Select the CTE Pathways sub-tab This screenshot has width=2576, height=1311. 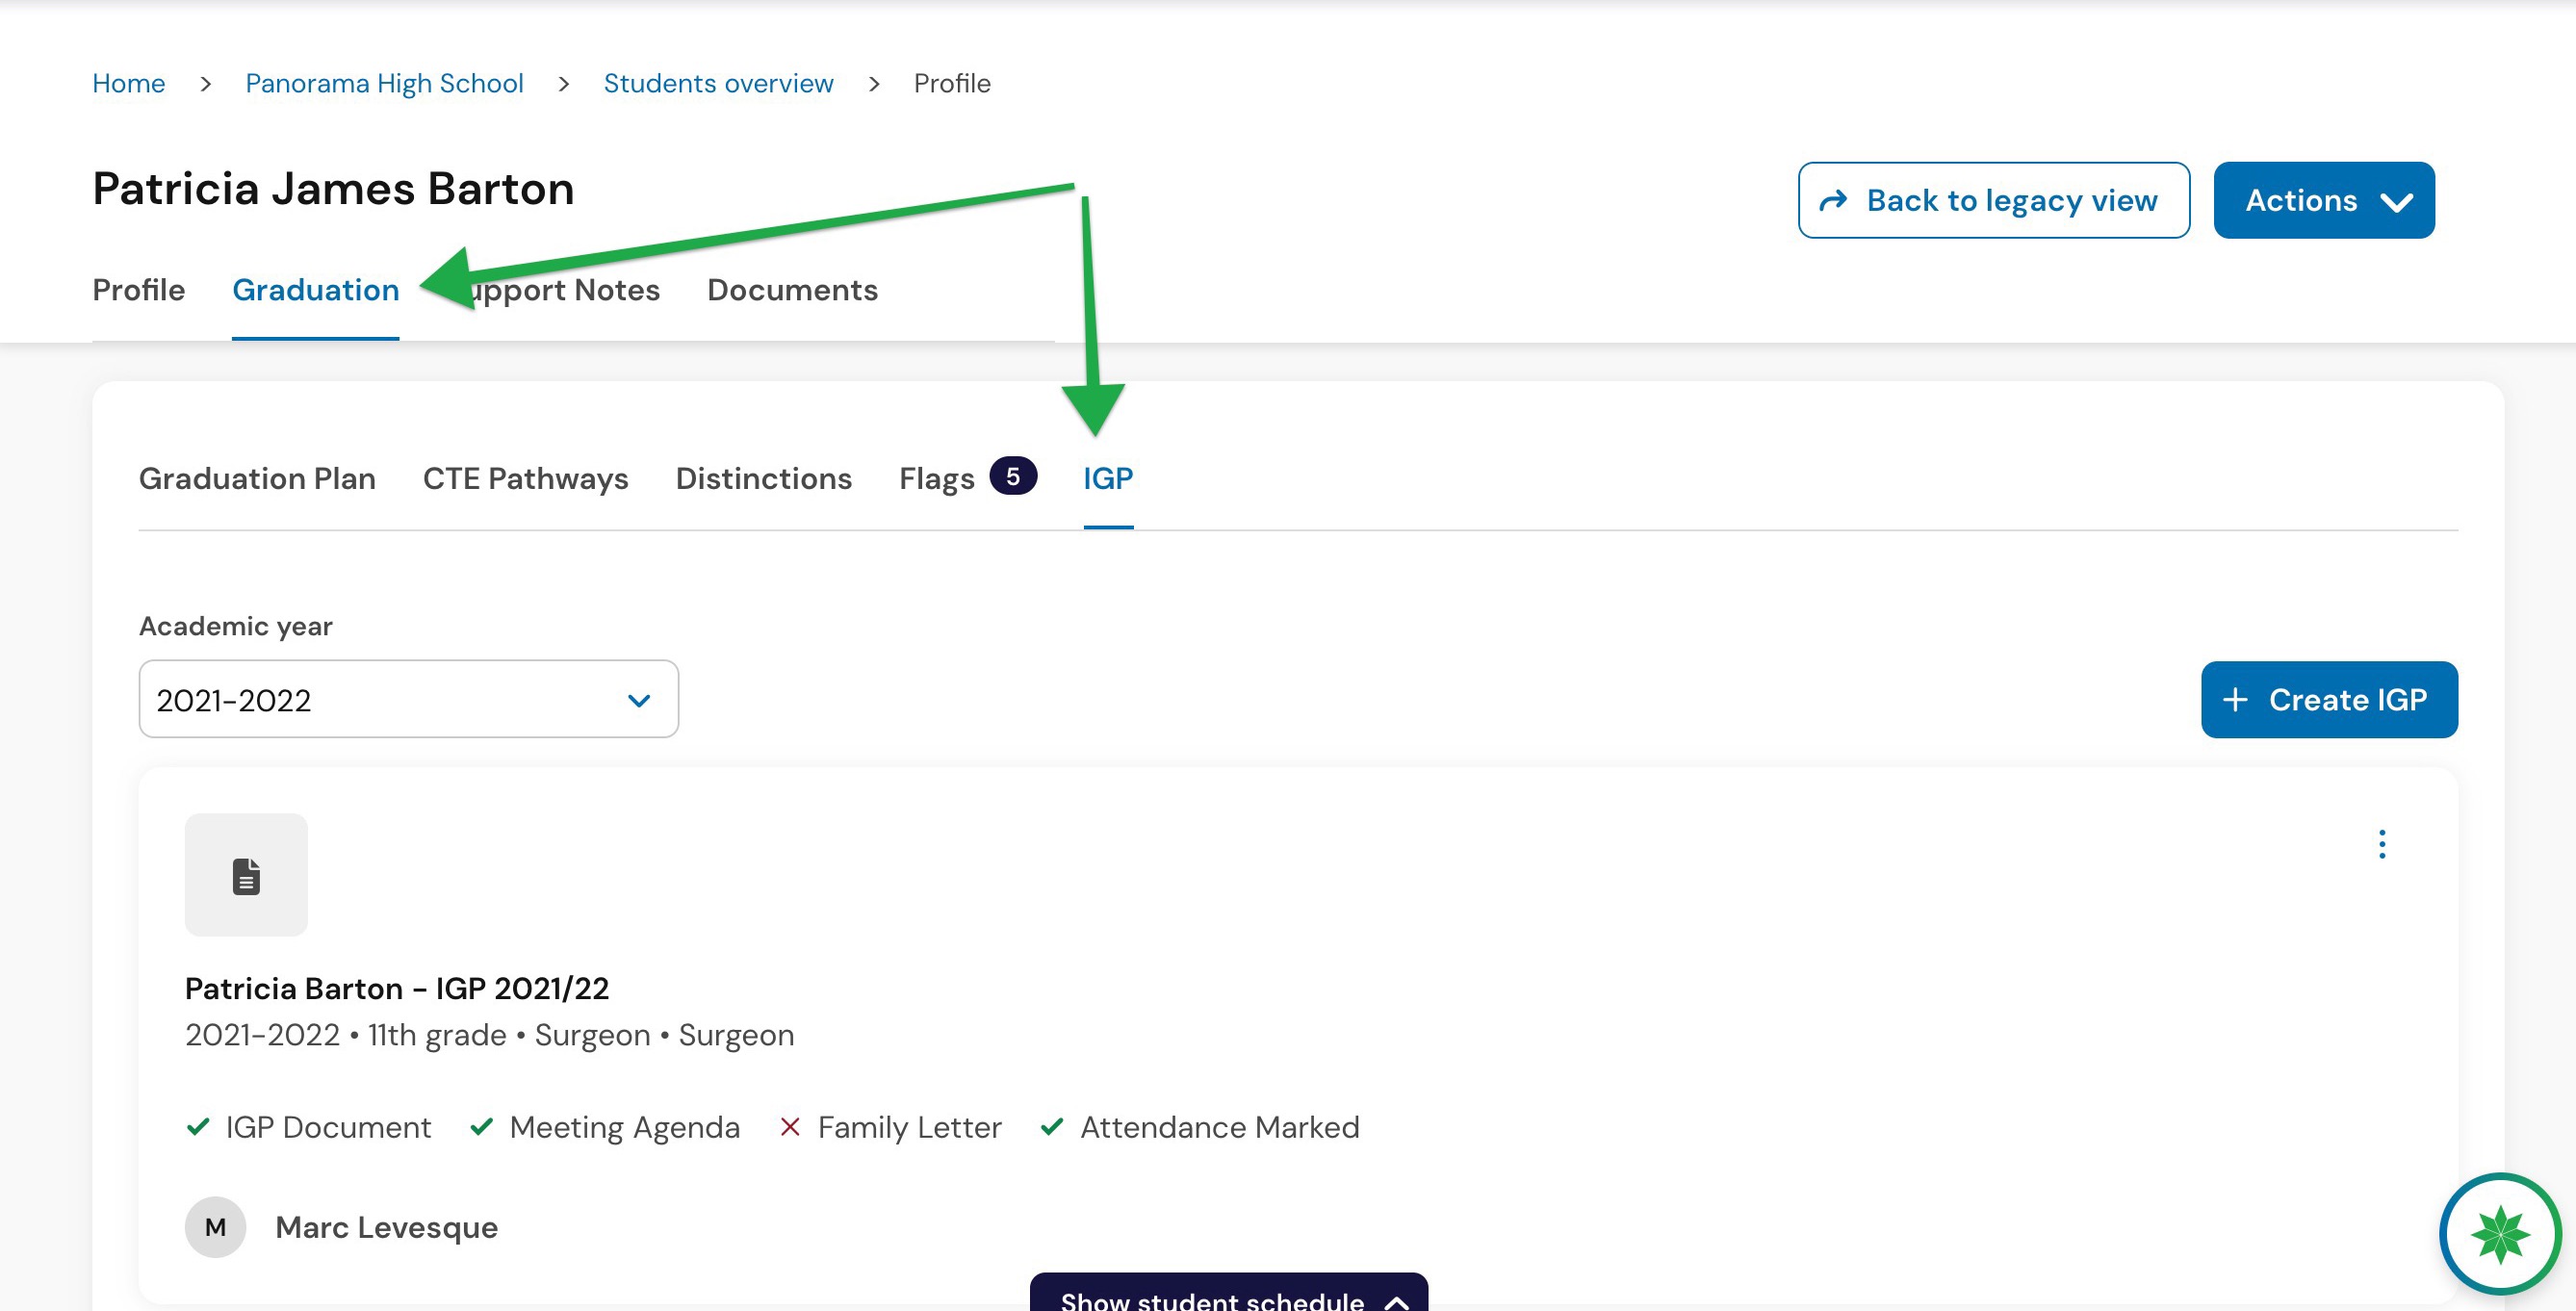[525, 478]
